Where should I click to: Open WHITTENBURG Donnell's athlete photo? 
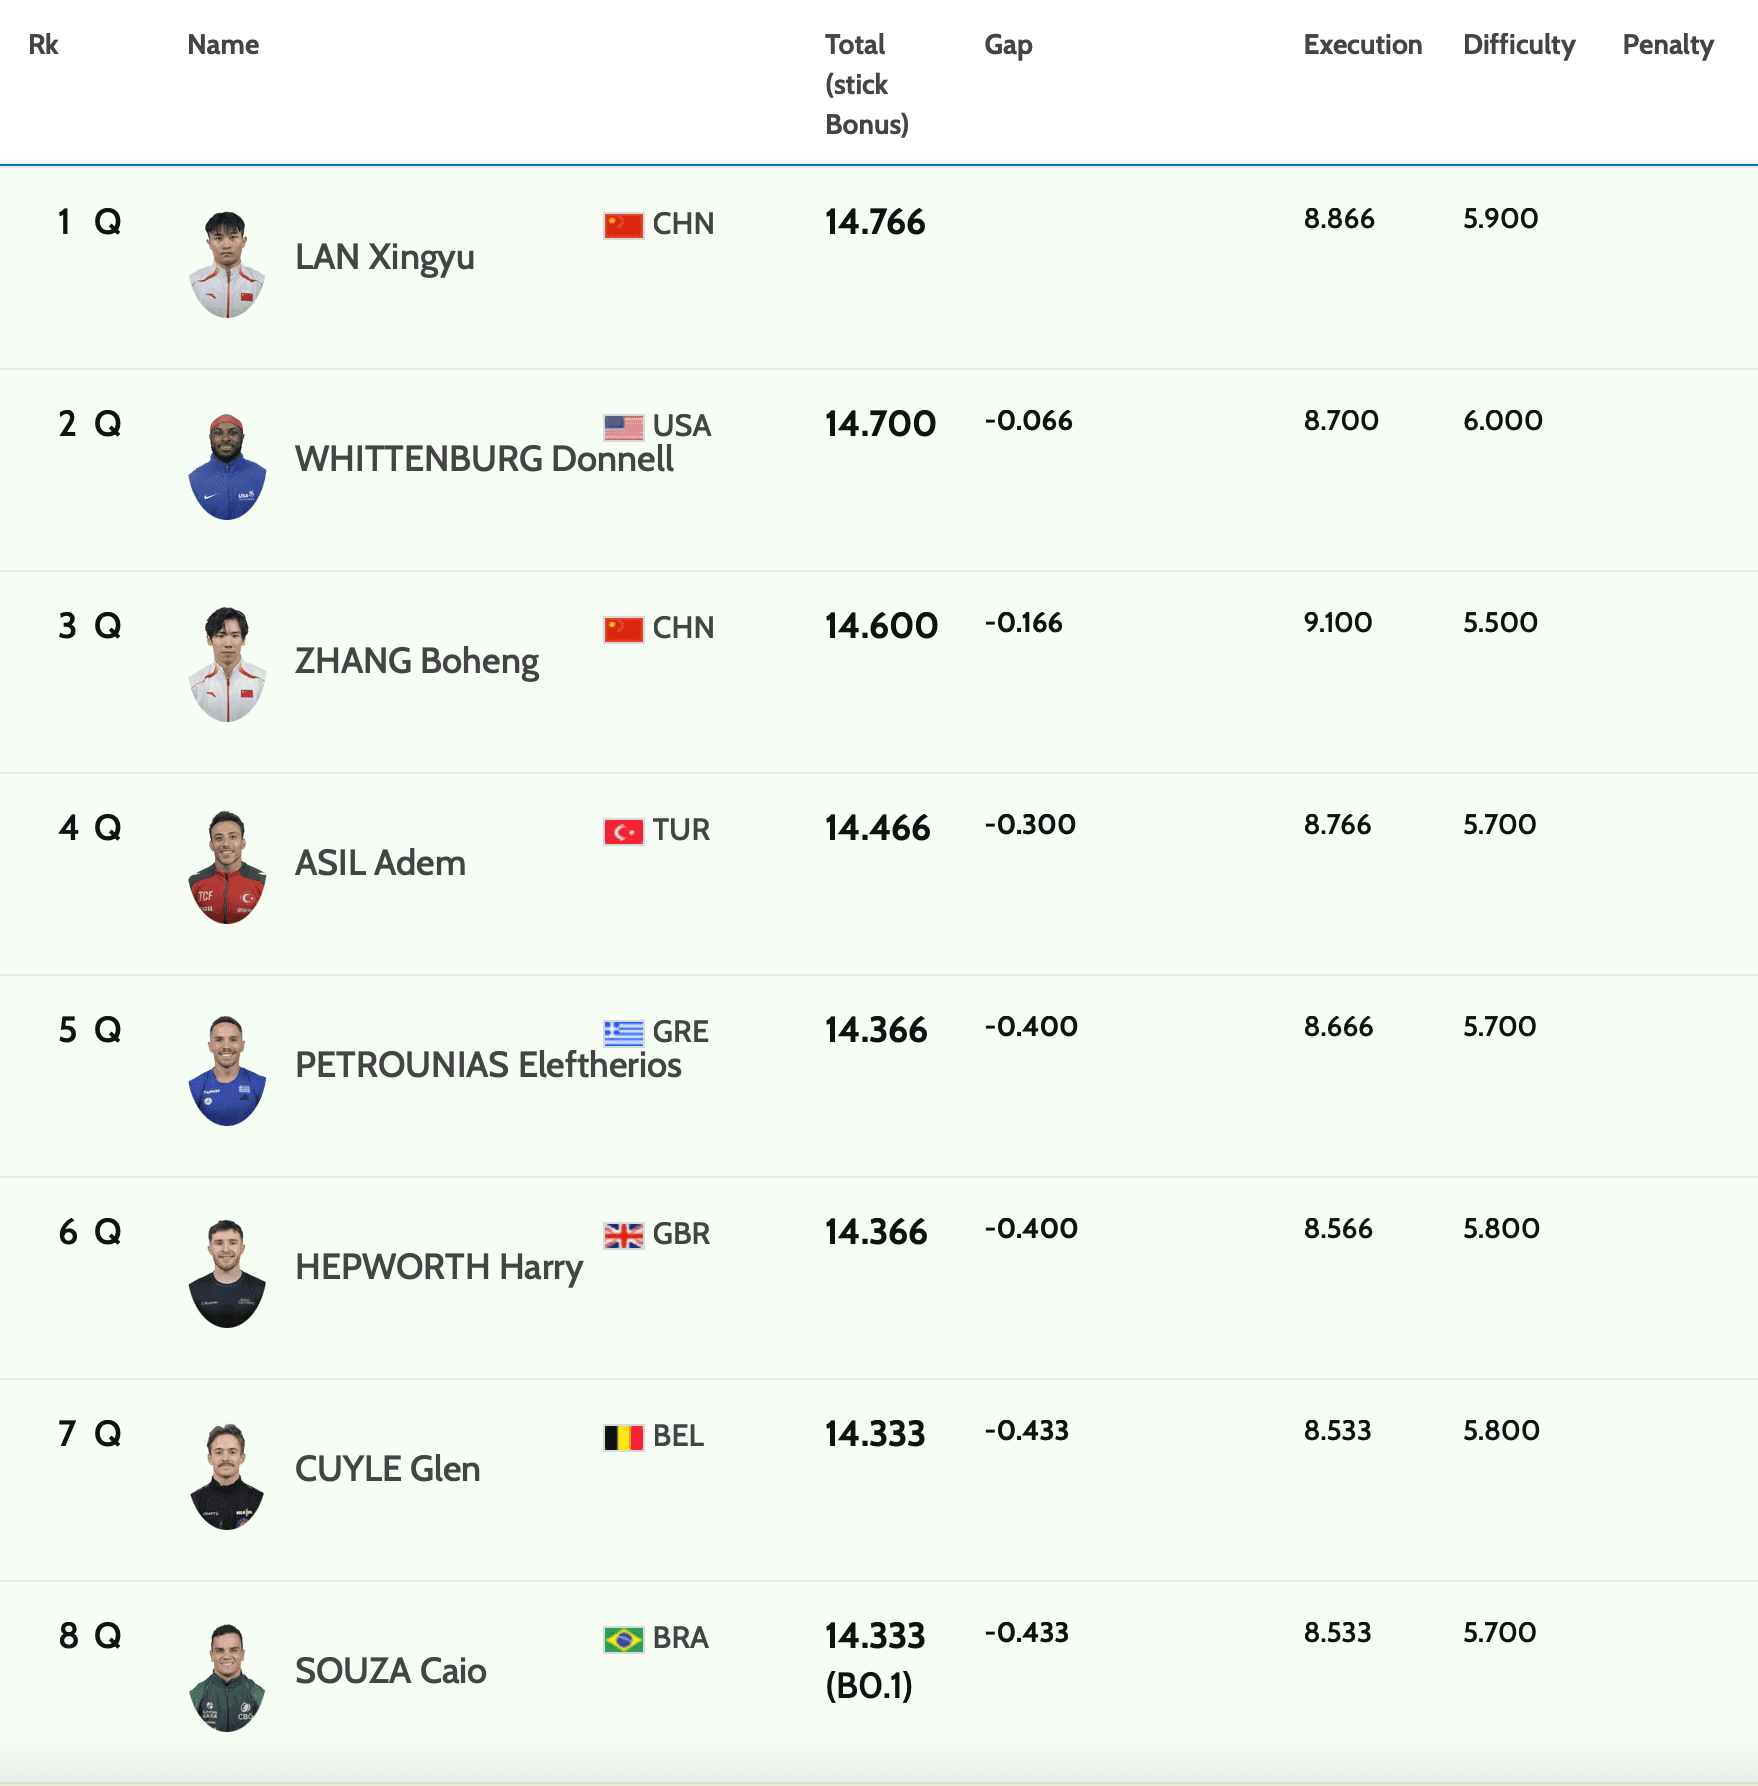(x=227, y=467)
